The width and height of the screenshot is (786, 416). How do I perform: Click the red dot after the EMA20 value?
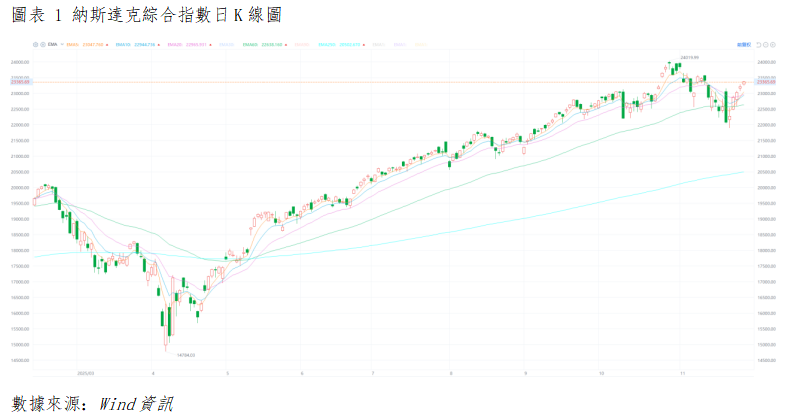tap(208, 45)
